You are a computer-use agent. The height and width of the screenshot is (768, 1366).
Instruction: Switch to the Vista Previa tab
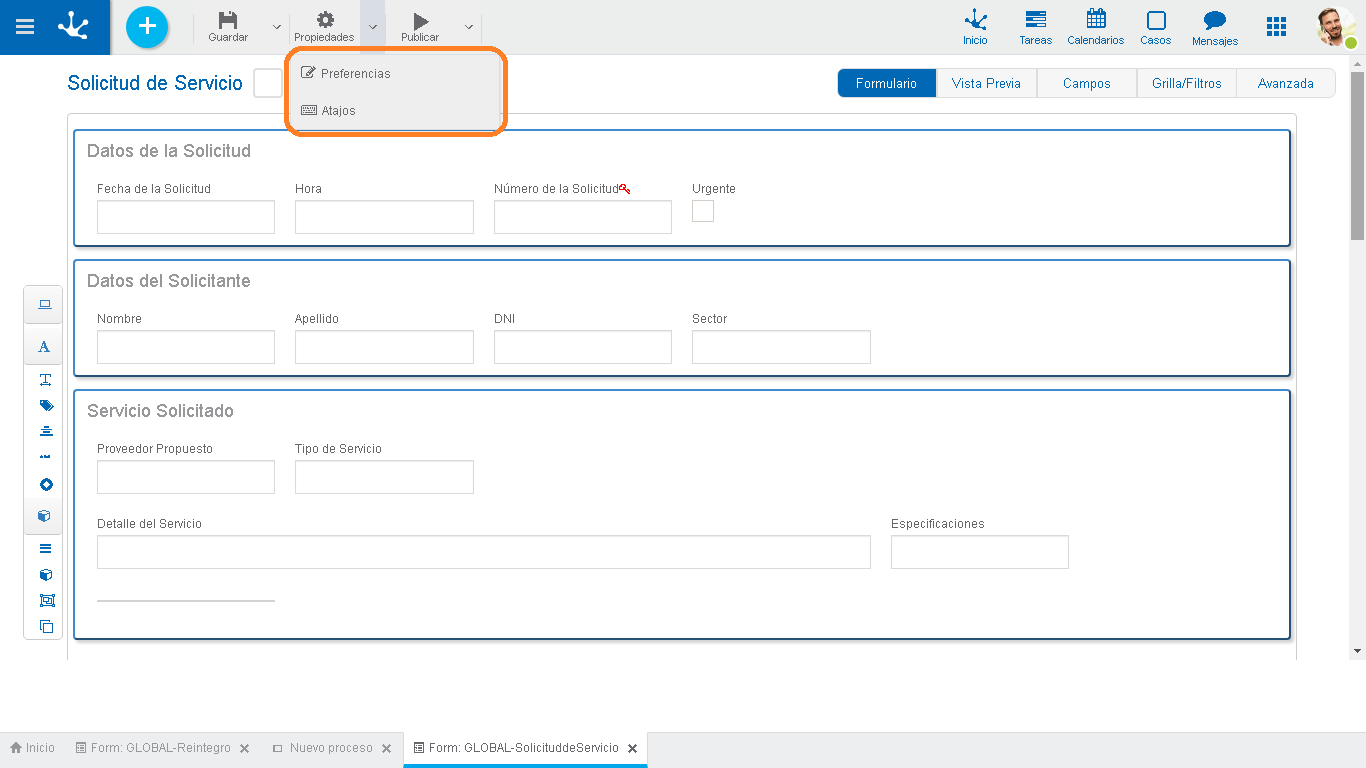tap(986, 83)
